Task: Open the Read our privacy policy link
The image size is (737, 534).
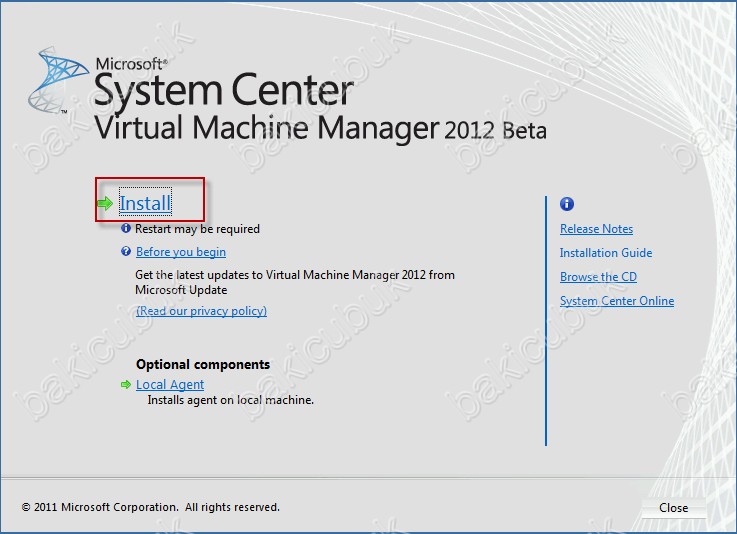Action: pyautogui.click(x=201, y=311)
